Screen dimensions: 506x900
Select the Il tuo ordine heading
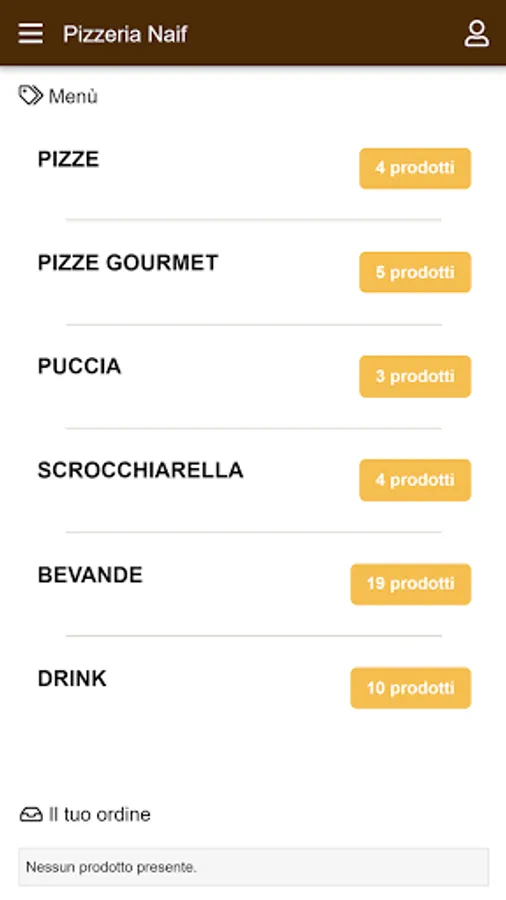tap(100, 814)
